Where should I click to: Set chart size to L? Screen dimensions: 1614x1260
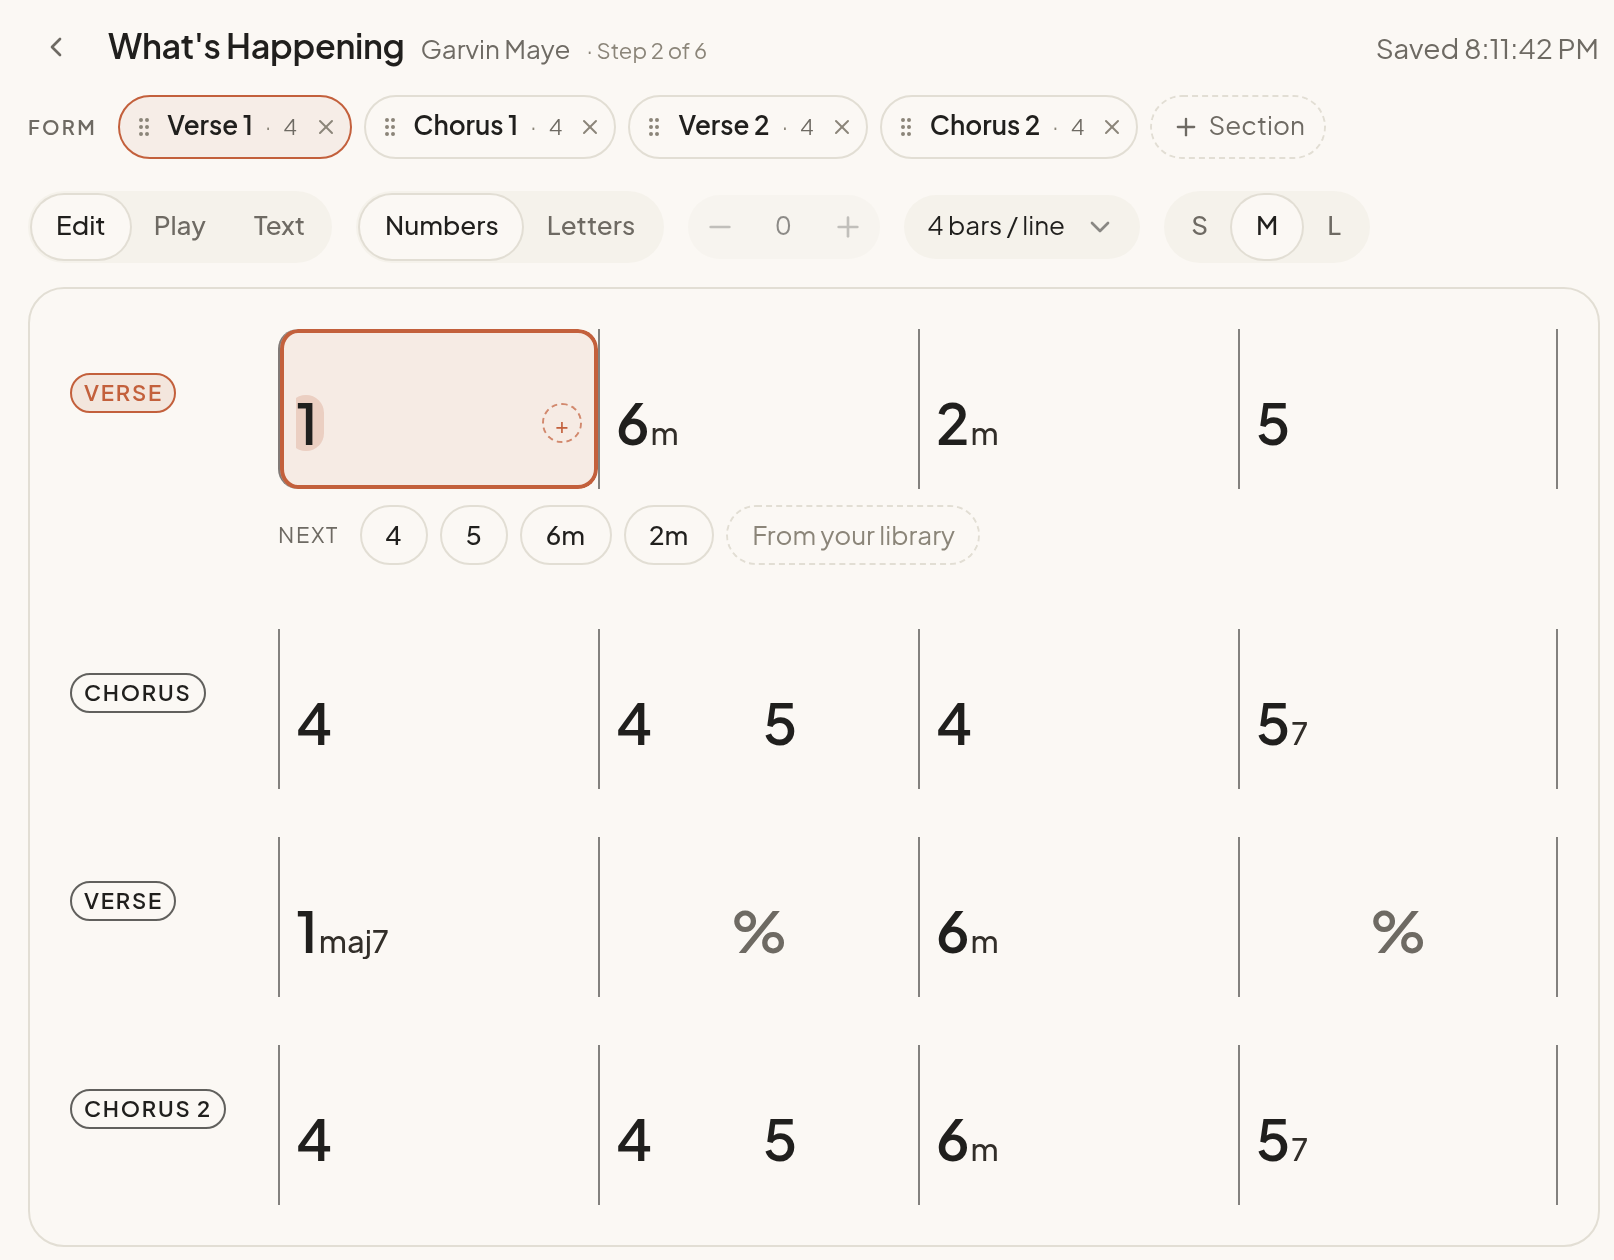pos(1334,227)
